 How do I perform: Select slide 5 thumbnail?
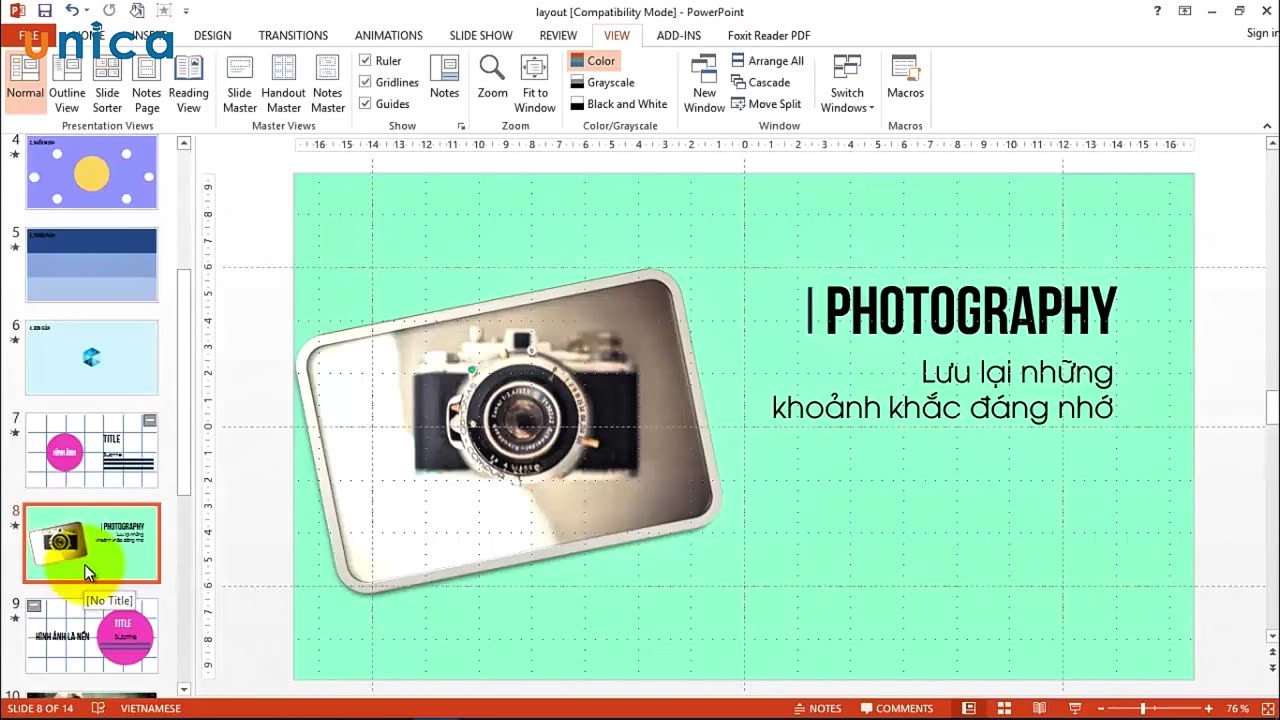[92, 265]
